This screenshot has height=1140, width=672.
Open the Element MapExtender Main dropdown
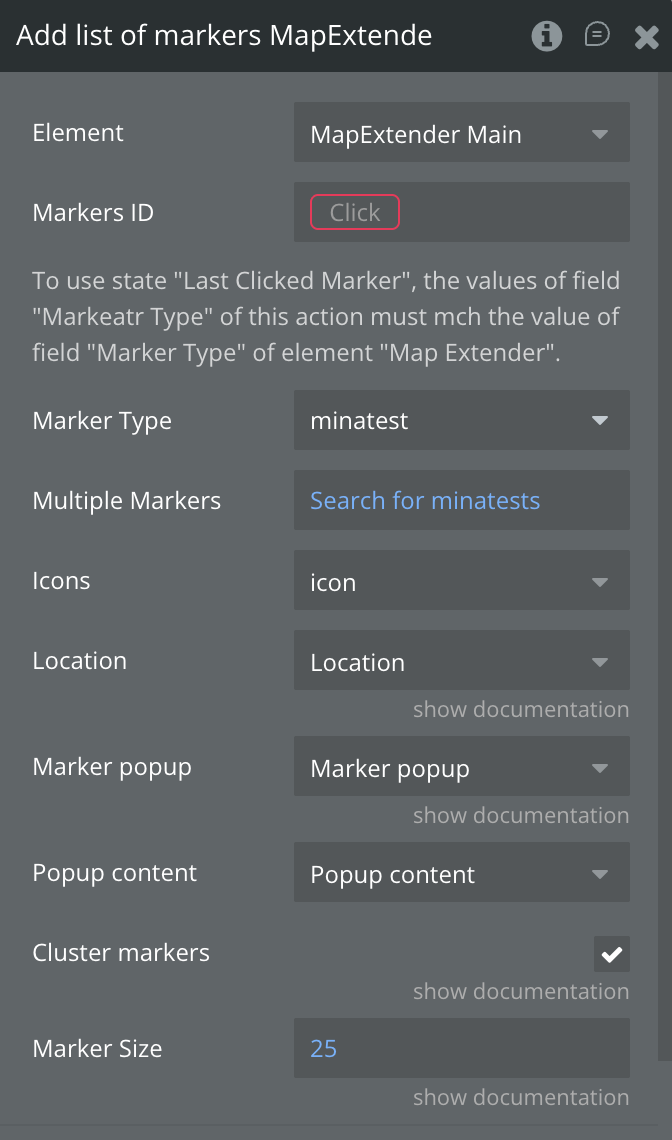[461, 133]
